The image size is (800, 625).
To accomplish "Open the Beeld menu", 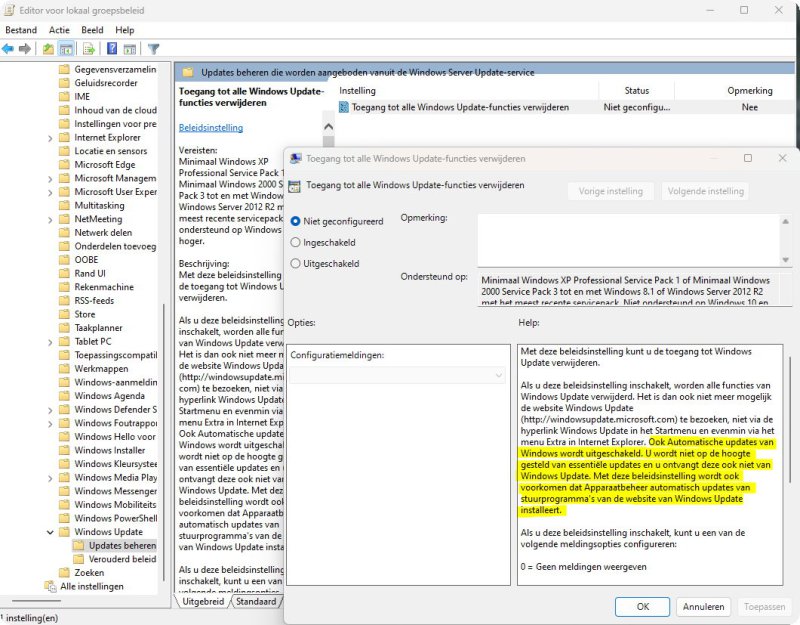I will point(92,30).
